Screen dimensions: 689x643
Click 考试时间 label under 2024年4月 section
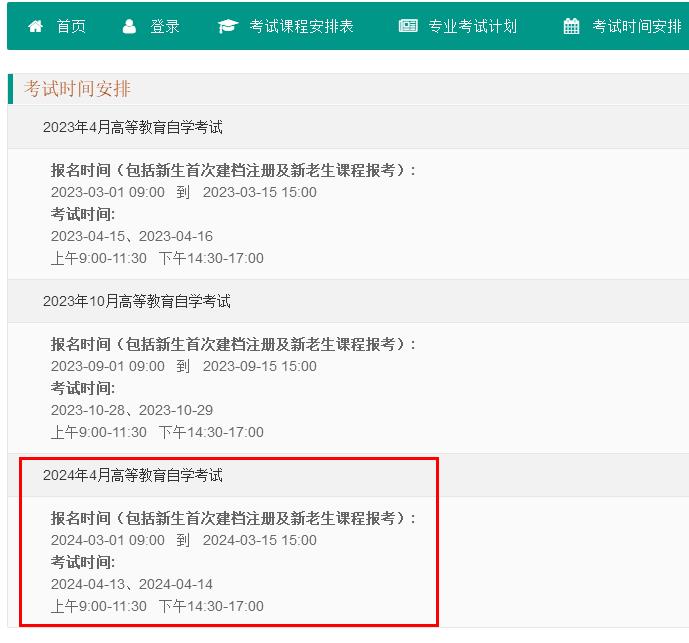click(83, 562)
